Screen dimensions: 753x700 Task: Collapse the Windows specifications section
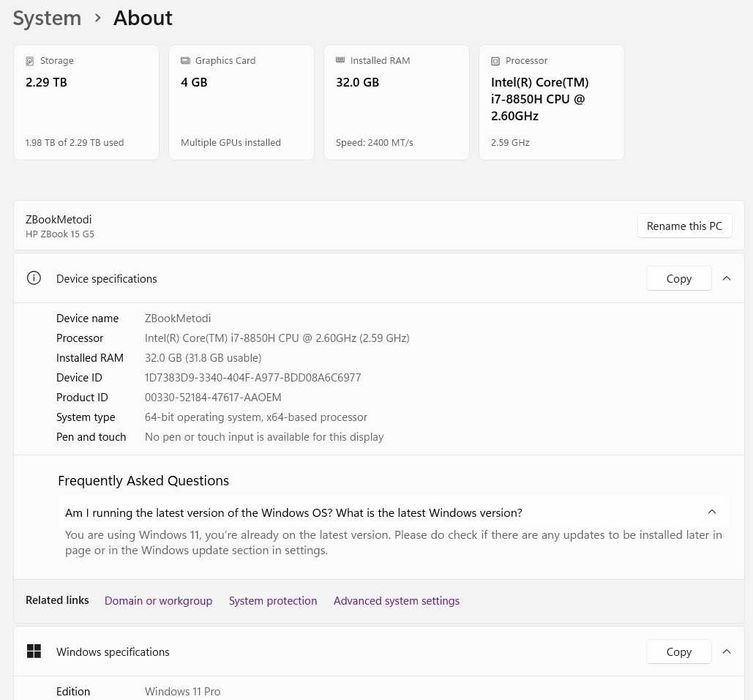click(x=727, y=652)
